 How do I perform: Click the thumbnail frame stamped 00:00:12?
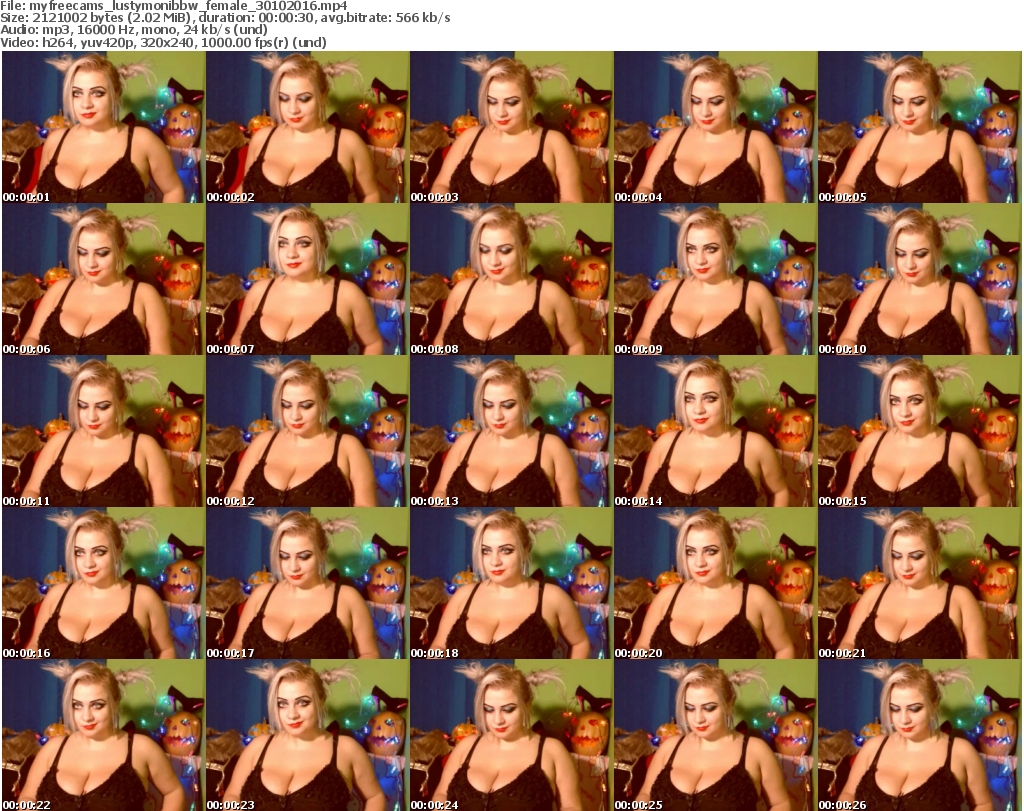point(308,432)
